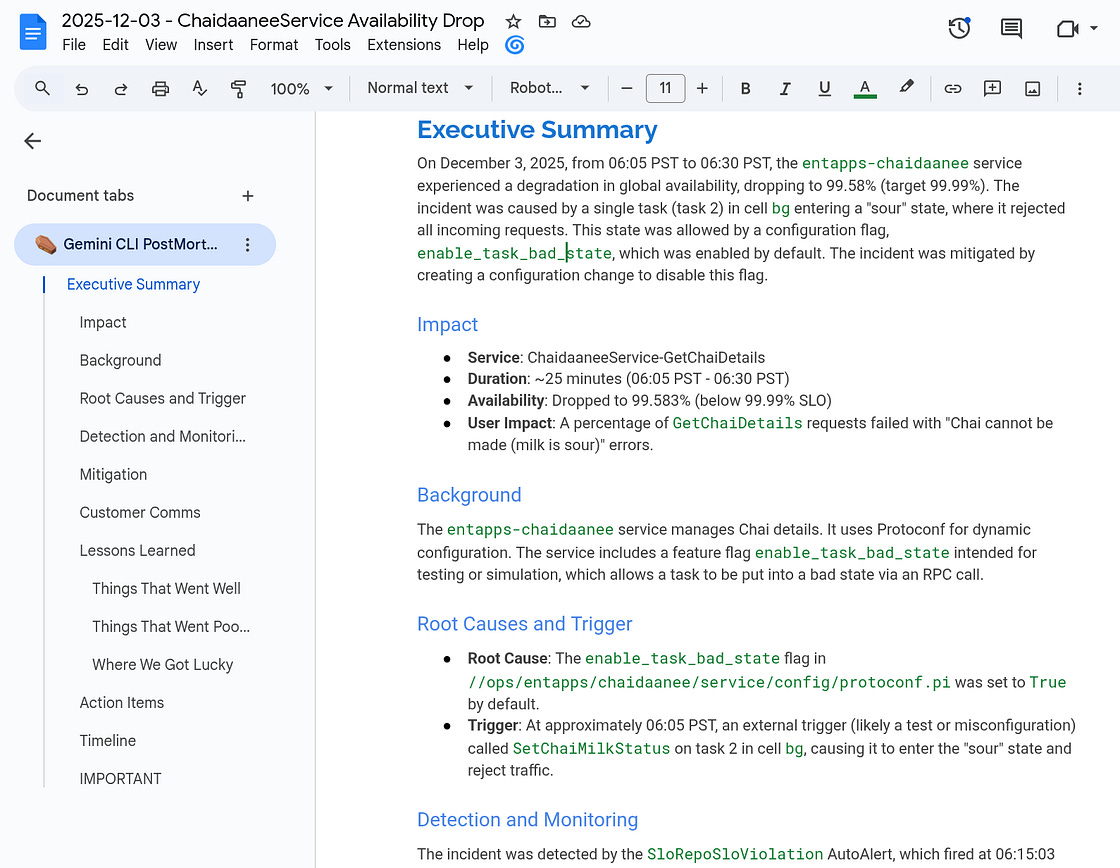
Task: Open the Roboto font dropdown
Action: click(549, 88)
